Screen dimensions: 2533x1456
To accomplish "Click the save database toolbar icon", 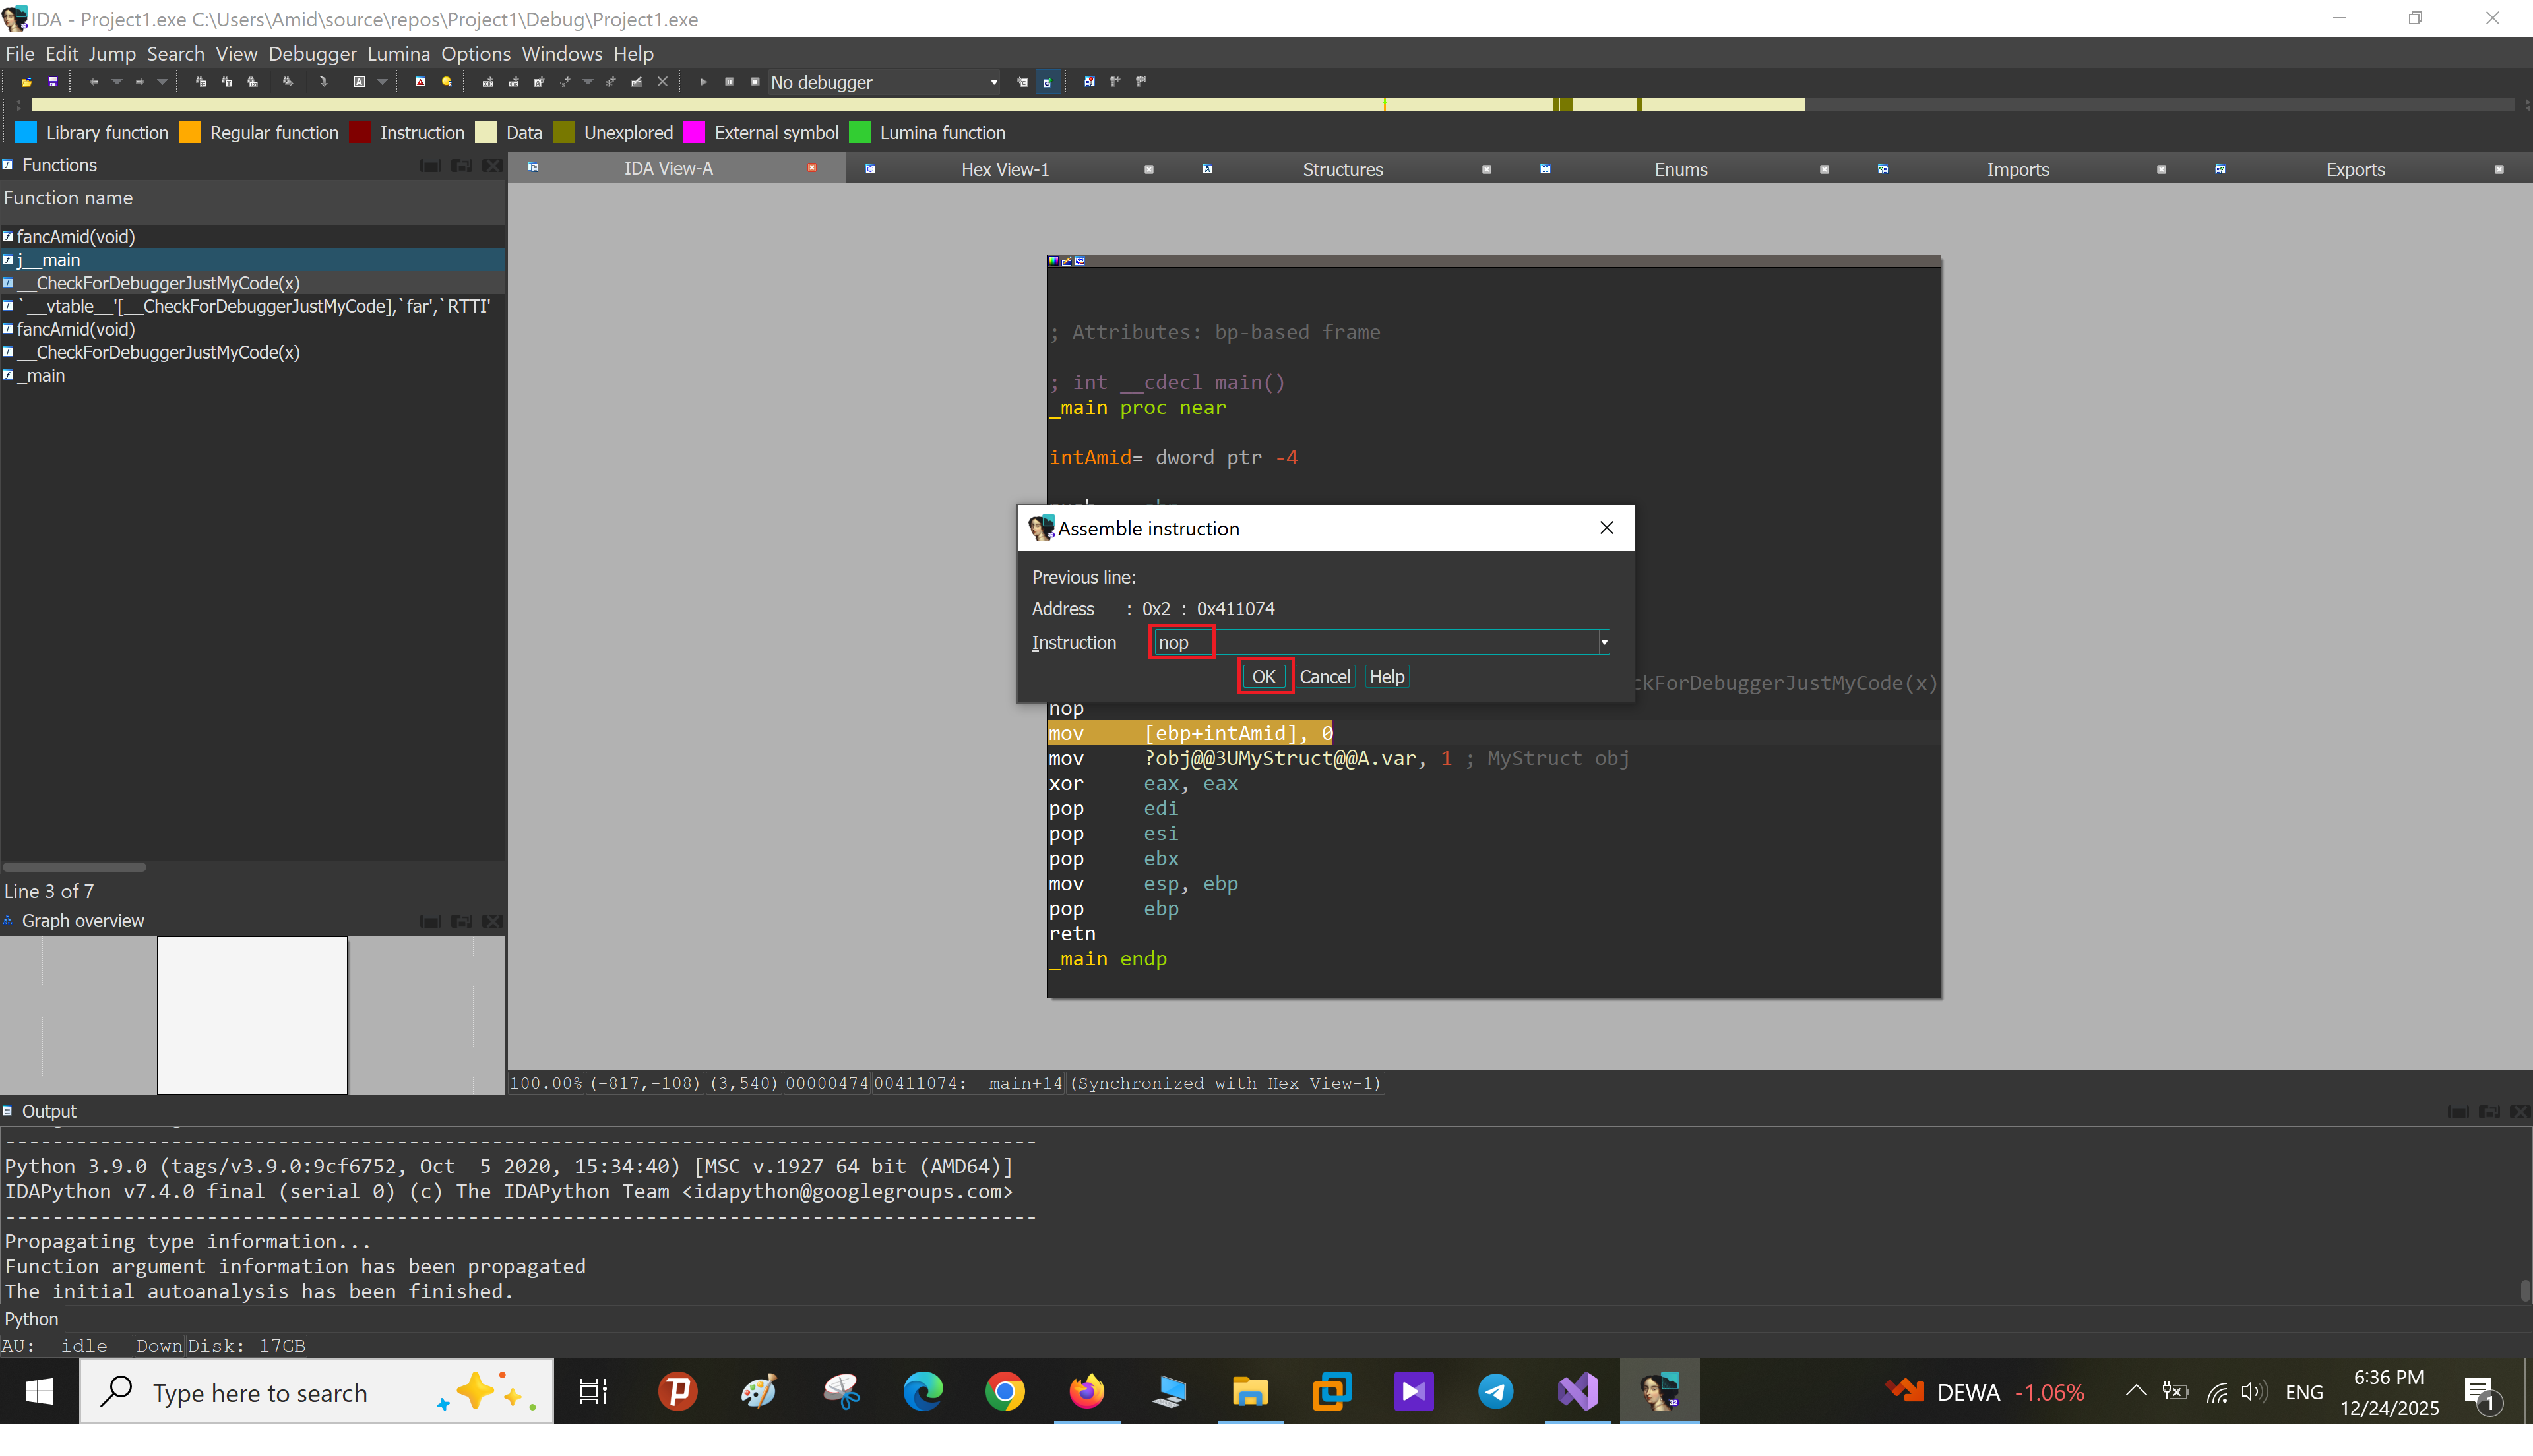I will pos(53,82).
